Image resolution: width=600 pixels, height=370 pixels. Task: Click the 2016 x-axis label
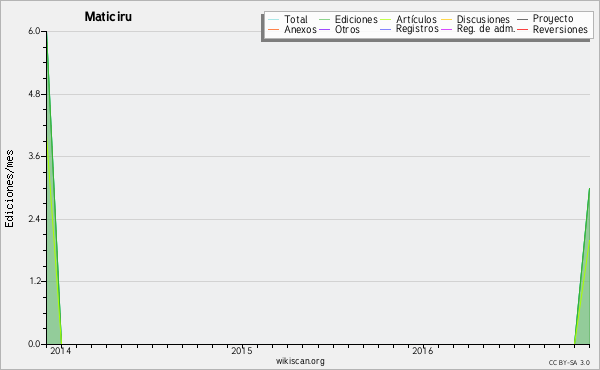[422, 350]
